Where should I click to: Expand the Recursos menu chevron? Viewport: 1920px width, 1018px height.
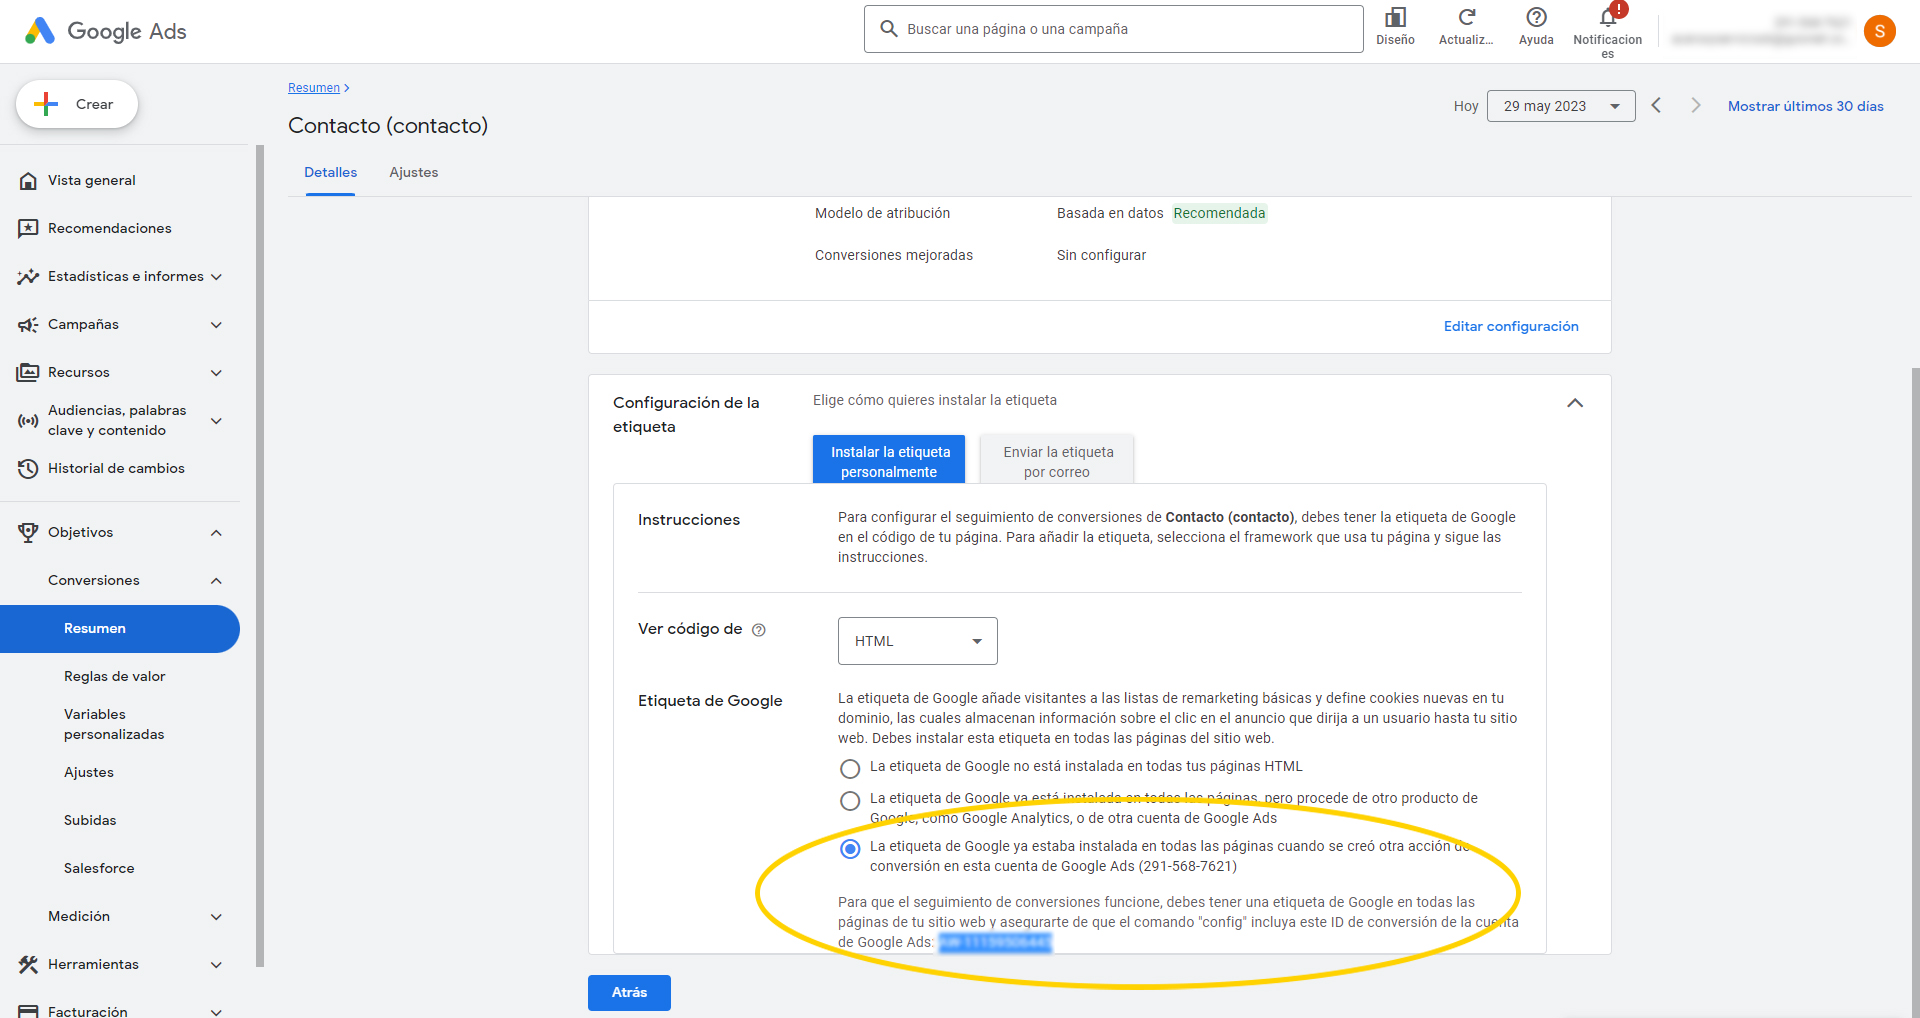[x=216, y=373]
